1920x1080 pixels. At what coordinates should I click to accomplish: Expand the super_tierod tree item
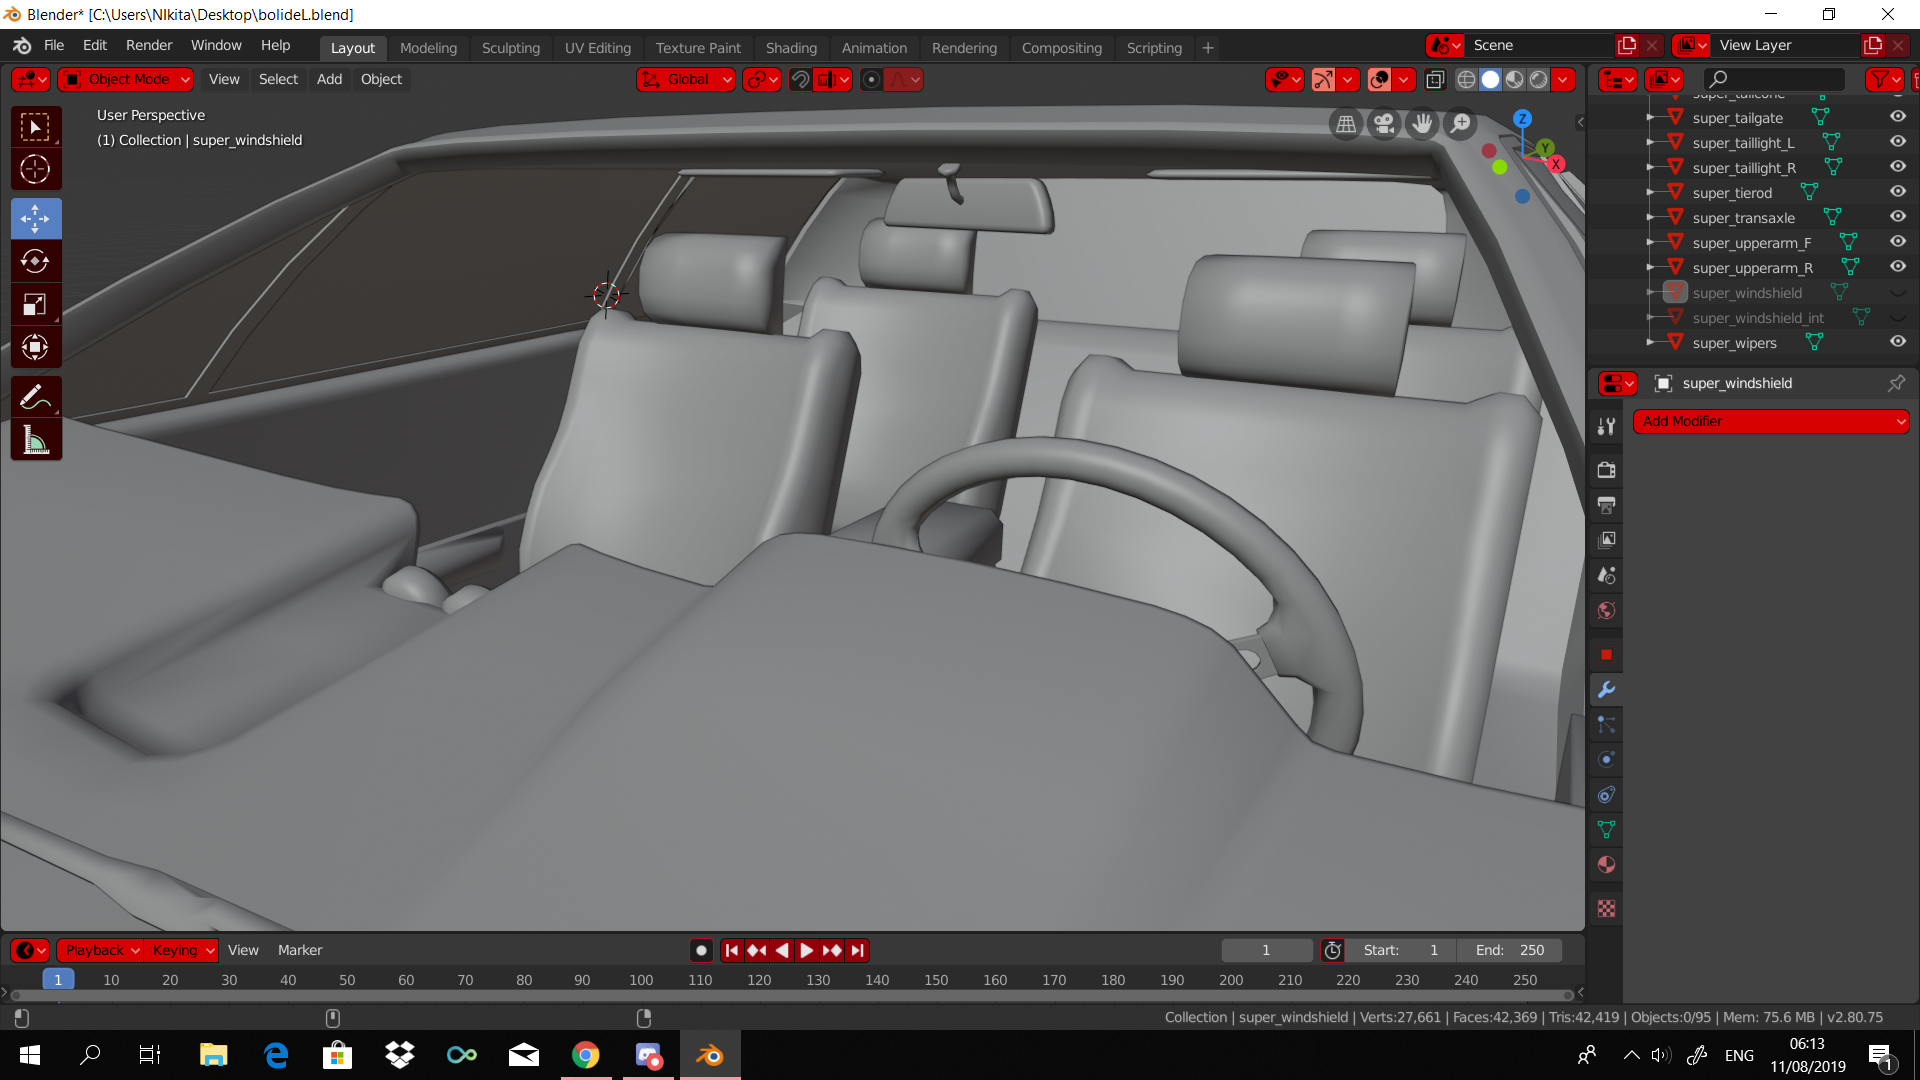[1650, 192]
